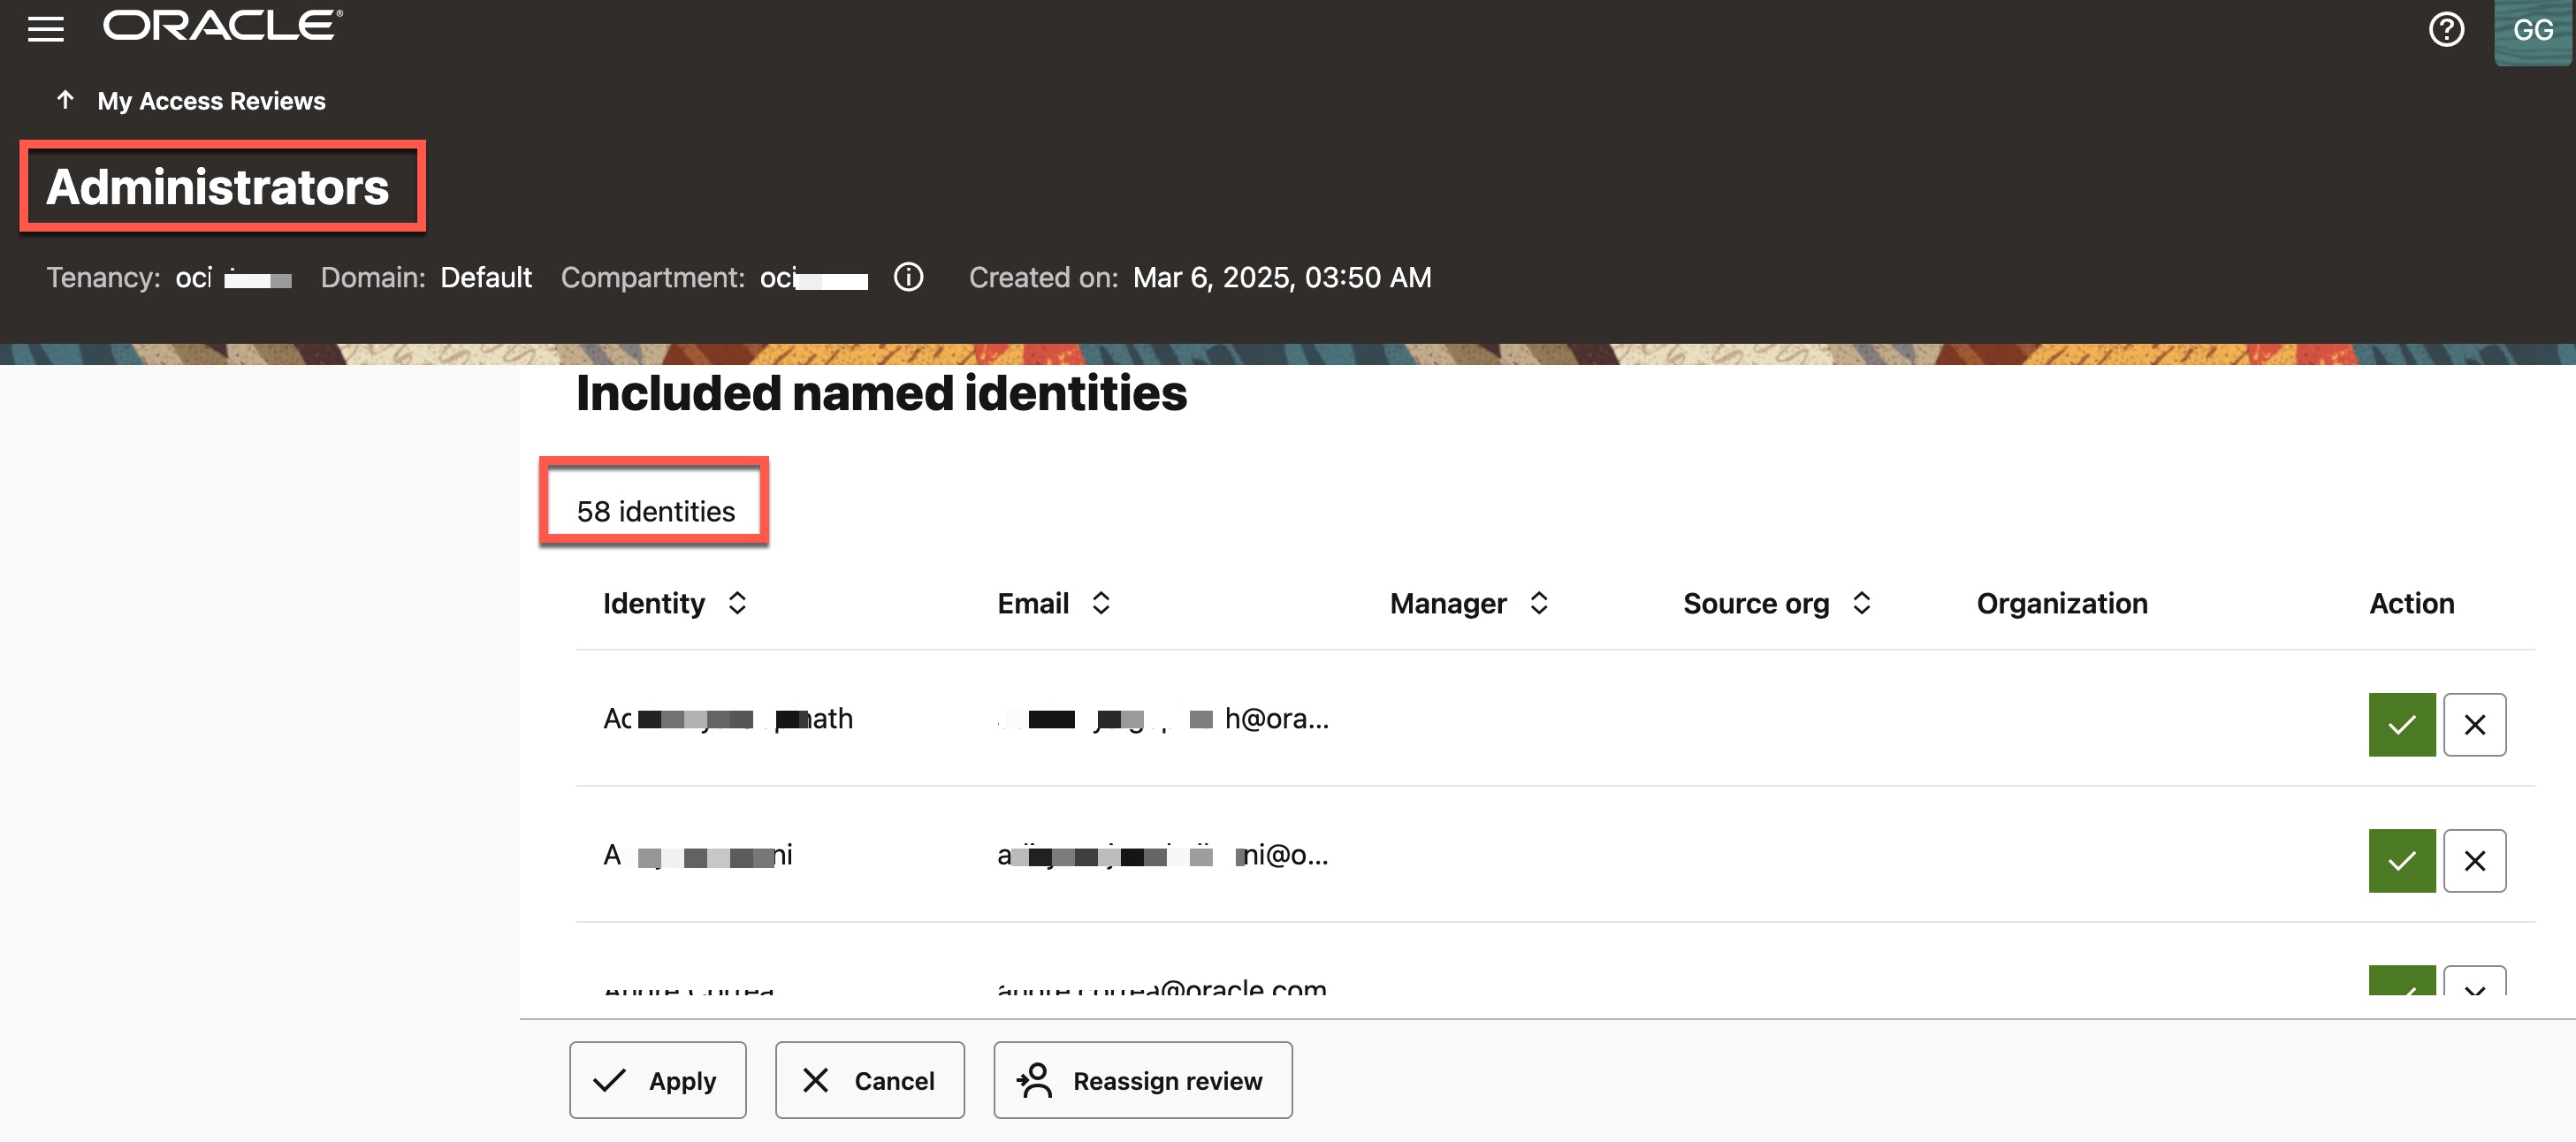
Task: Open the help question mark icon
Action: point(2445,29)
